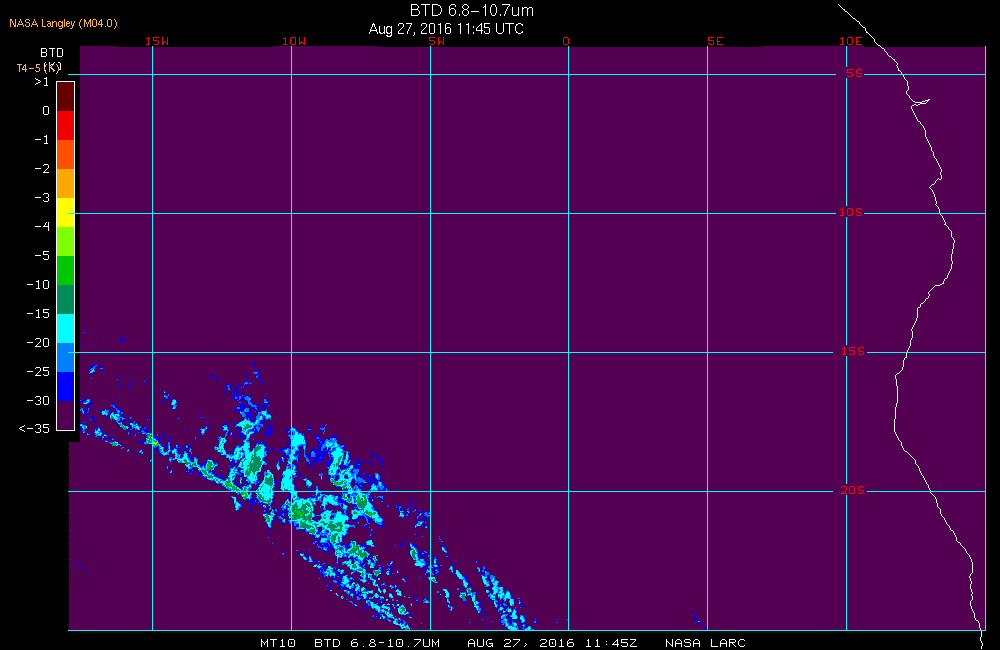Click the cyan -15 to -20 band

[x=66, y=329]
